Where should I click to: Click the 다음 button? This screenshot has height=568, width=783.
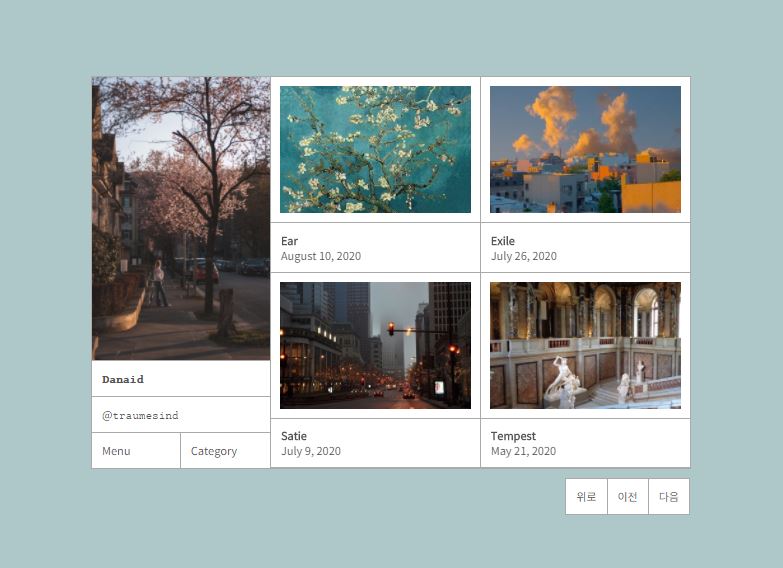pyautogui.click(x=669, y=497)
